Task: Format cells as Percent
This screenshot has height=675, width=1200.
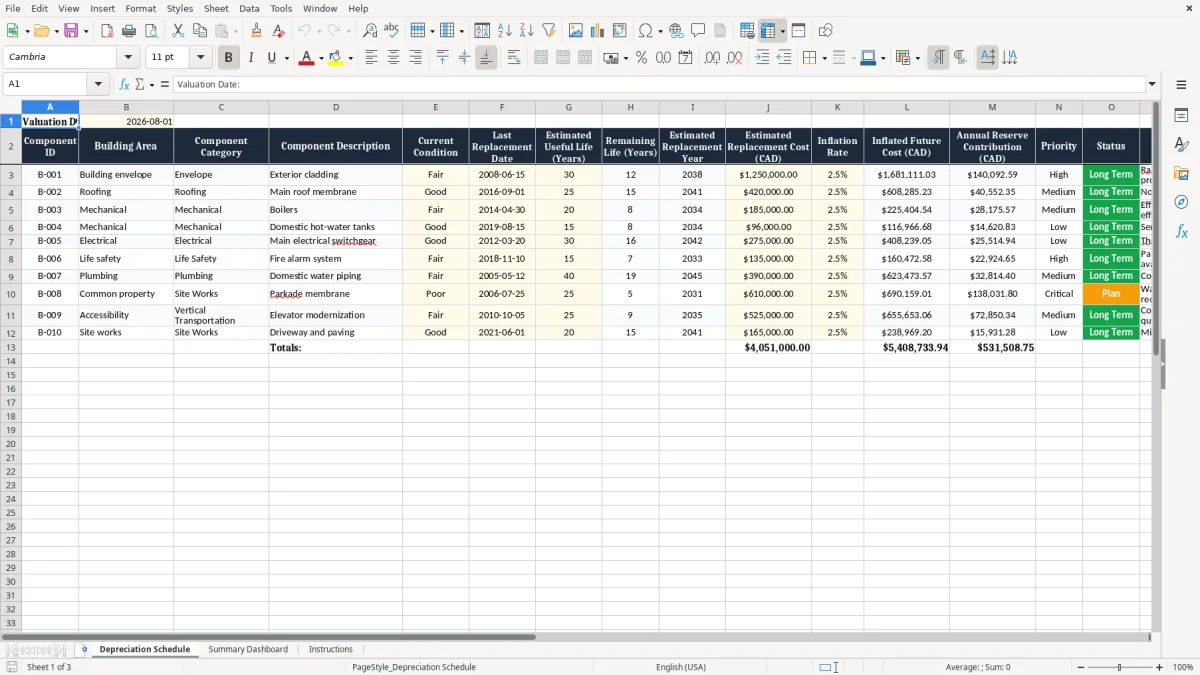Action: pos(641,58)
